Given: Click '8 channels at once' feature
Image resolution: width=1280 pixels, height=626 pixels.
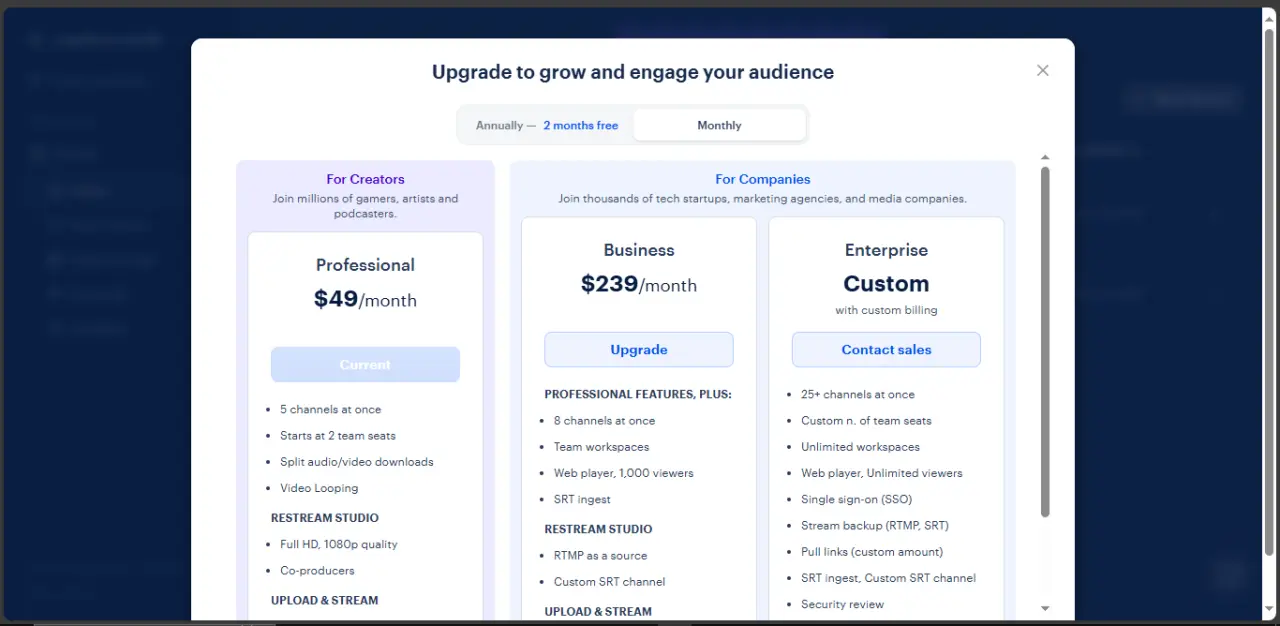Looking at the screenshot, I should pos(604,420).
